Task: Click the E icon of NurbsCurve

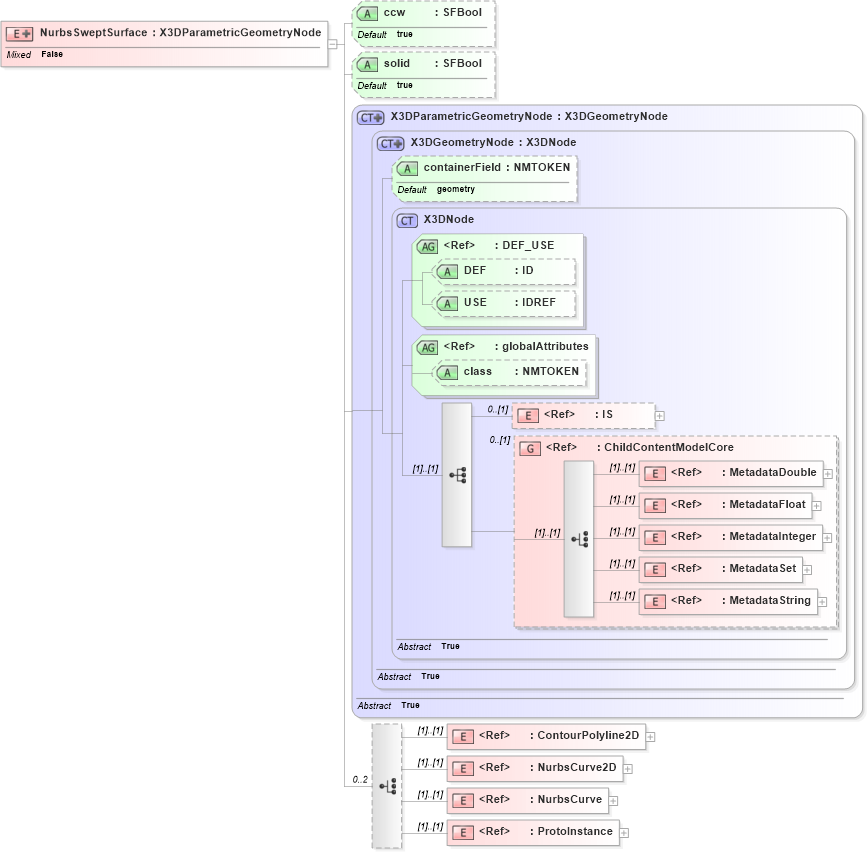Action: (x=463, y=801)
